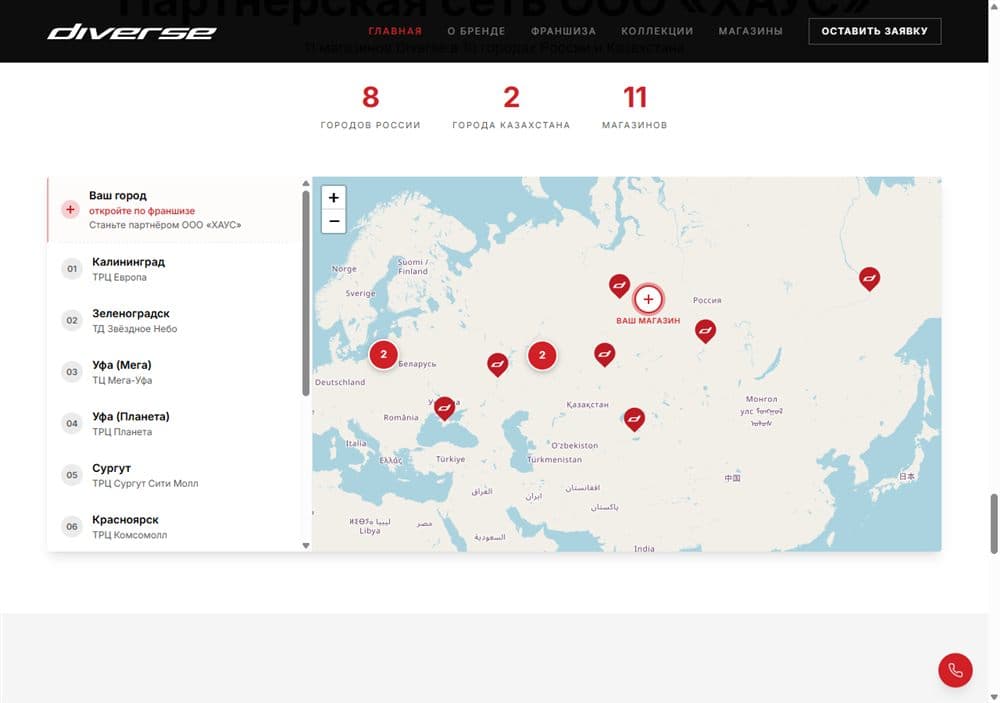Open the ФРАНШИЗА menu item

tap(563, 31)
